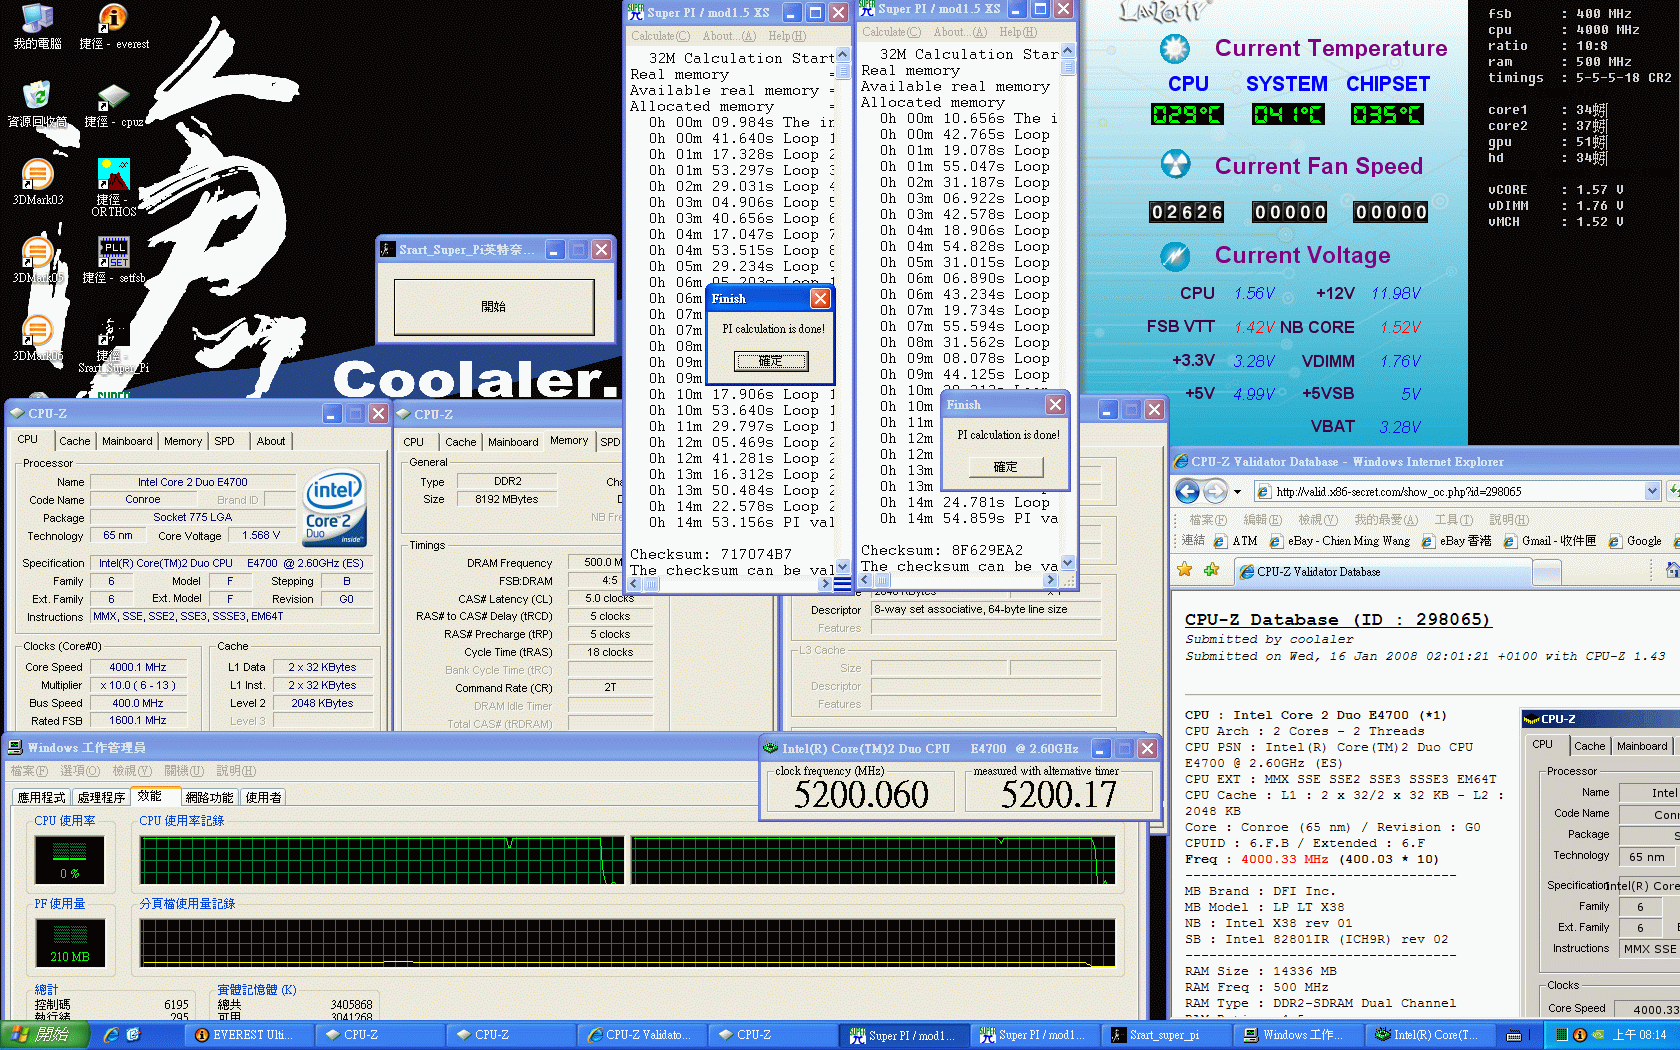Image resolution: width=1680 pixels, height=1050 pixels.
Task: Select the ORTHOS shortcut icon
Action: 113,186
